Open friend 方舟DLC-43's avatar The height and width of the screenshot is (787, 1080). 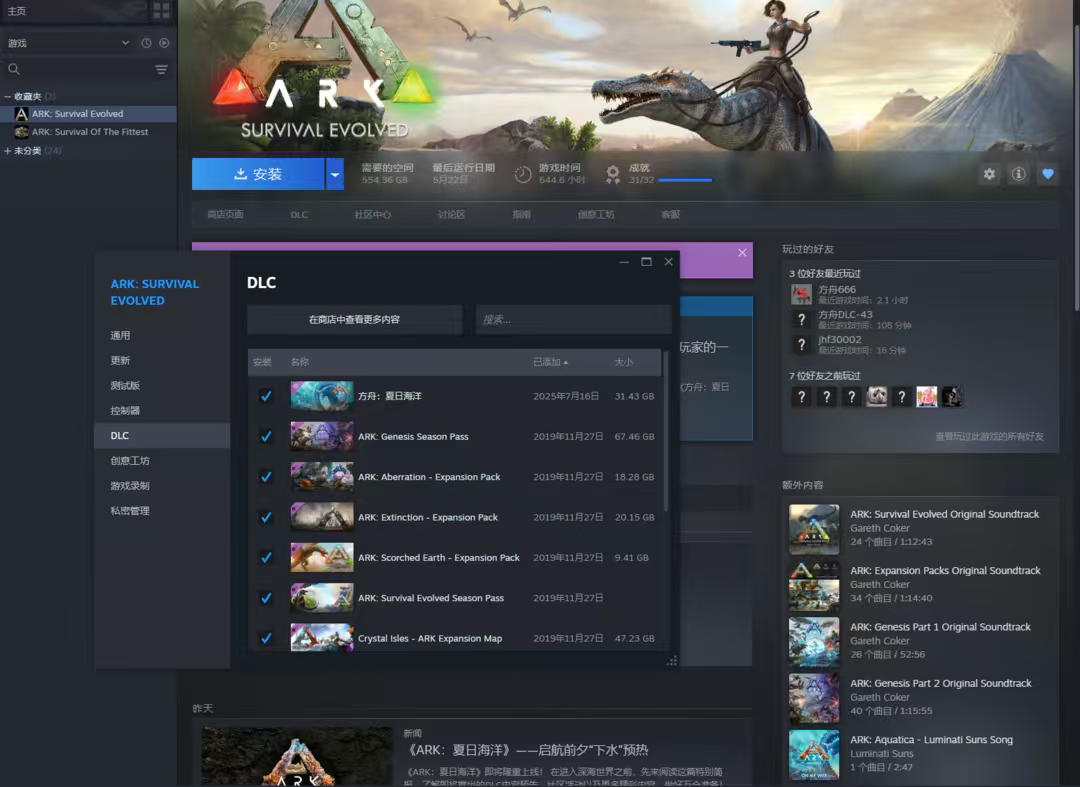tap(801, 319)
